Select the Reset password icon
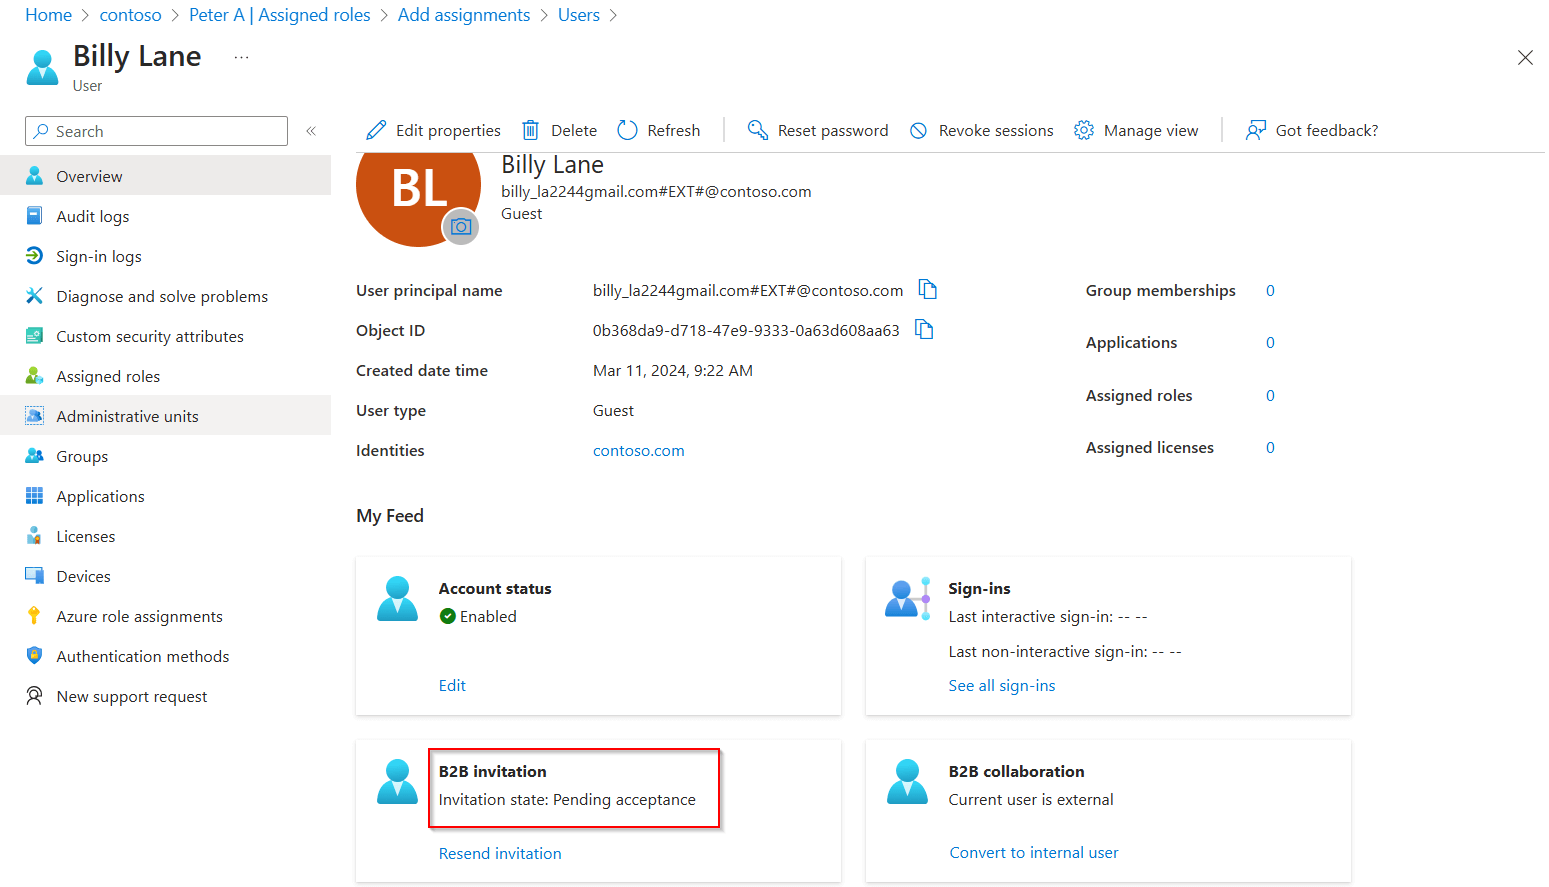This screenshot has height=887, width=1549. point(757,130)
